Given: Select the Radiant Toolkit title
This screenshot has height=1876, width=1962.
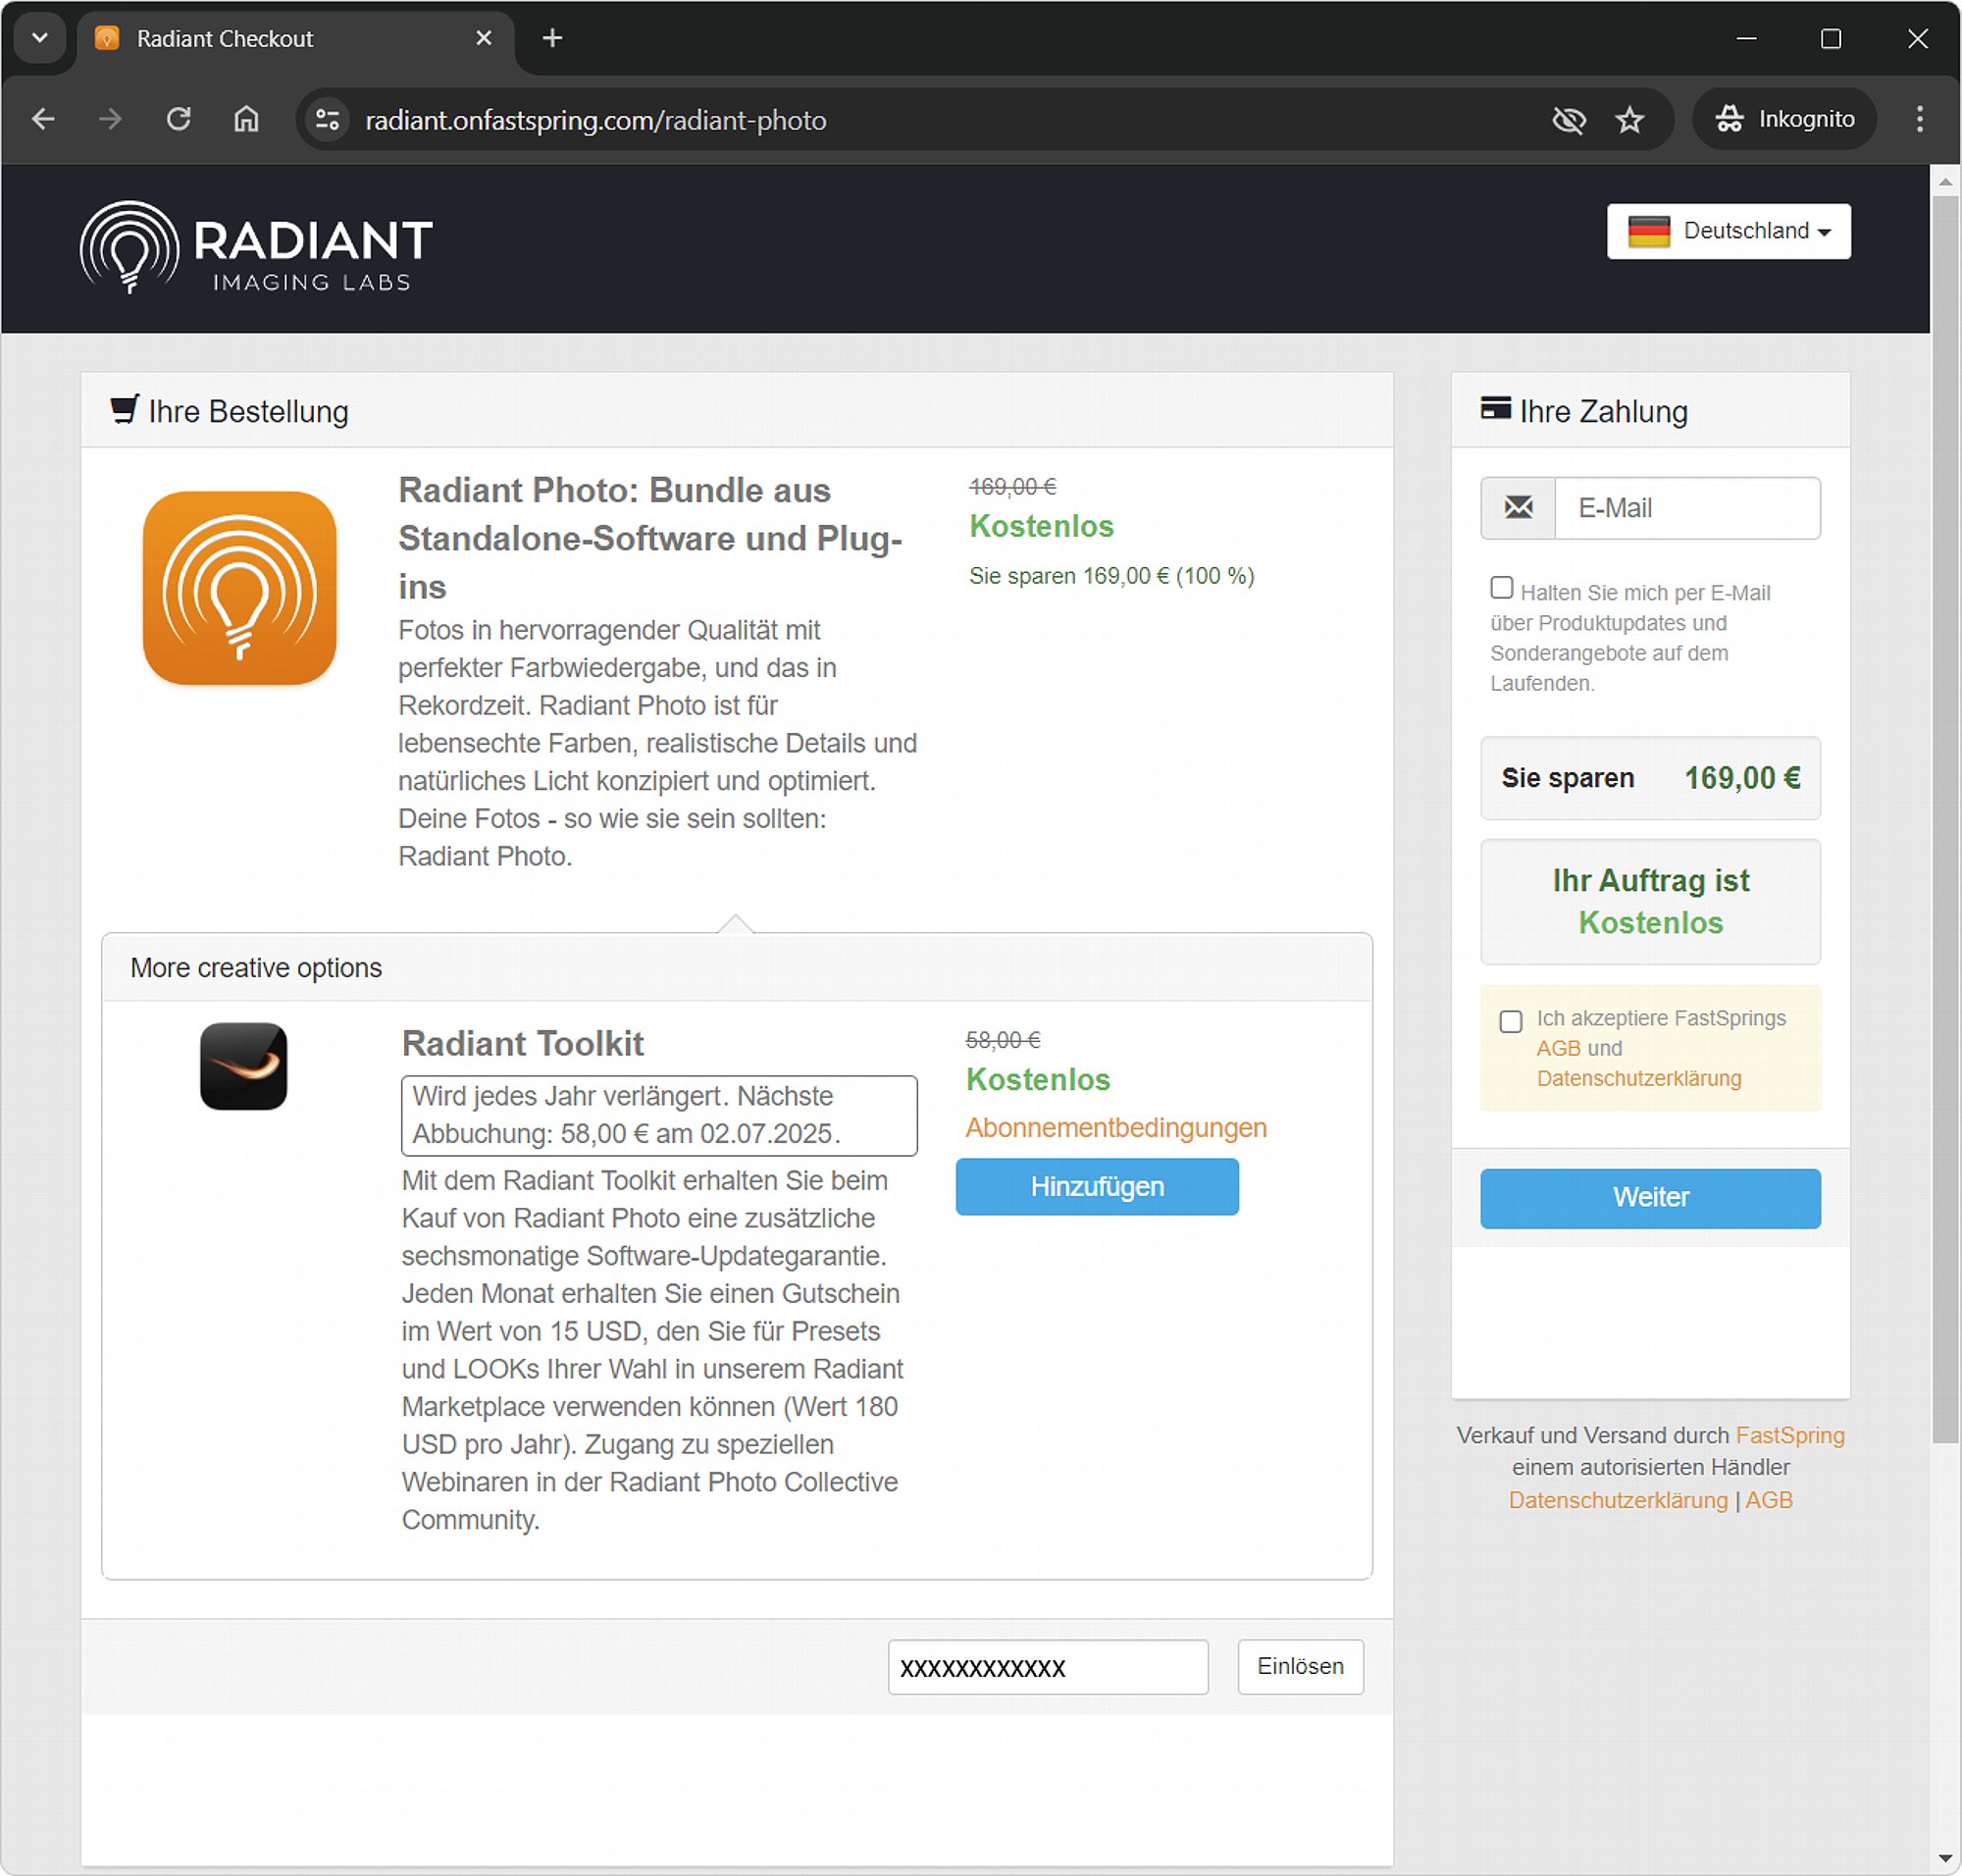Looking at the screenshot, I should (x=523, y=1044).
